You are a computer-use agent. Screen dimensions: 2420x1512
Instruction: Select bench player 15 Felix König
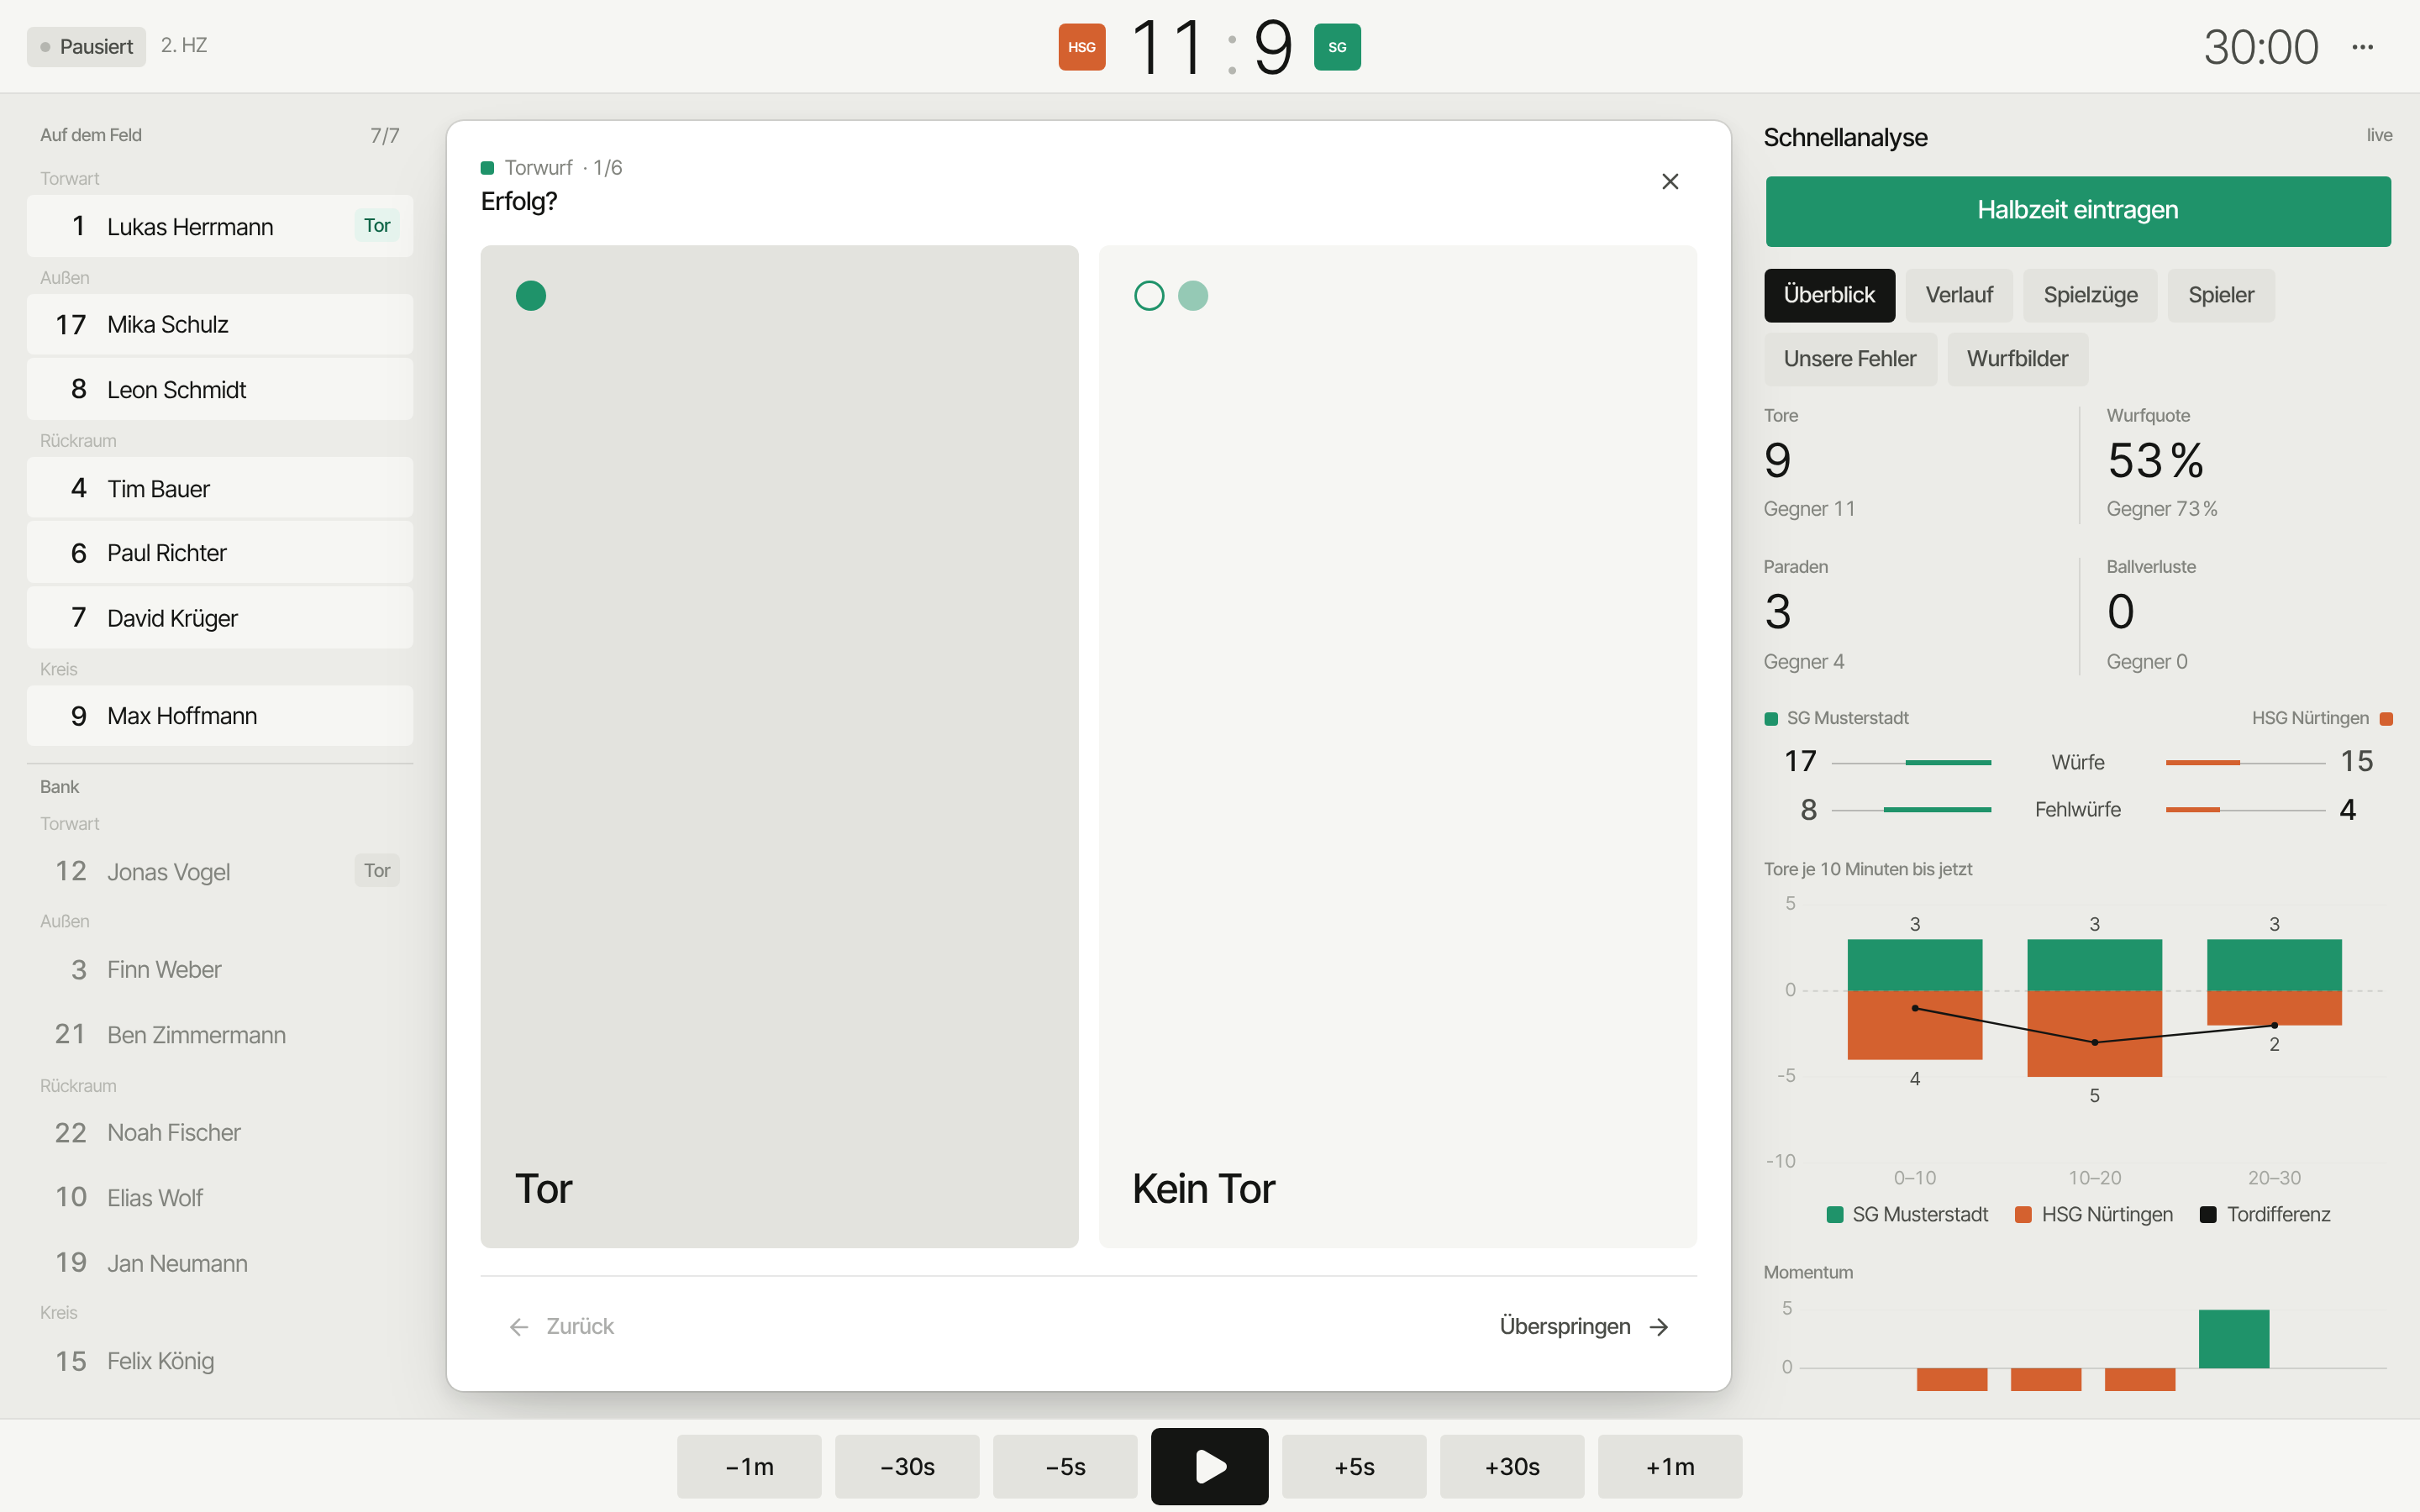pos(220,1361)
